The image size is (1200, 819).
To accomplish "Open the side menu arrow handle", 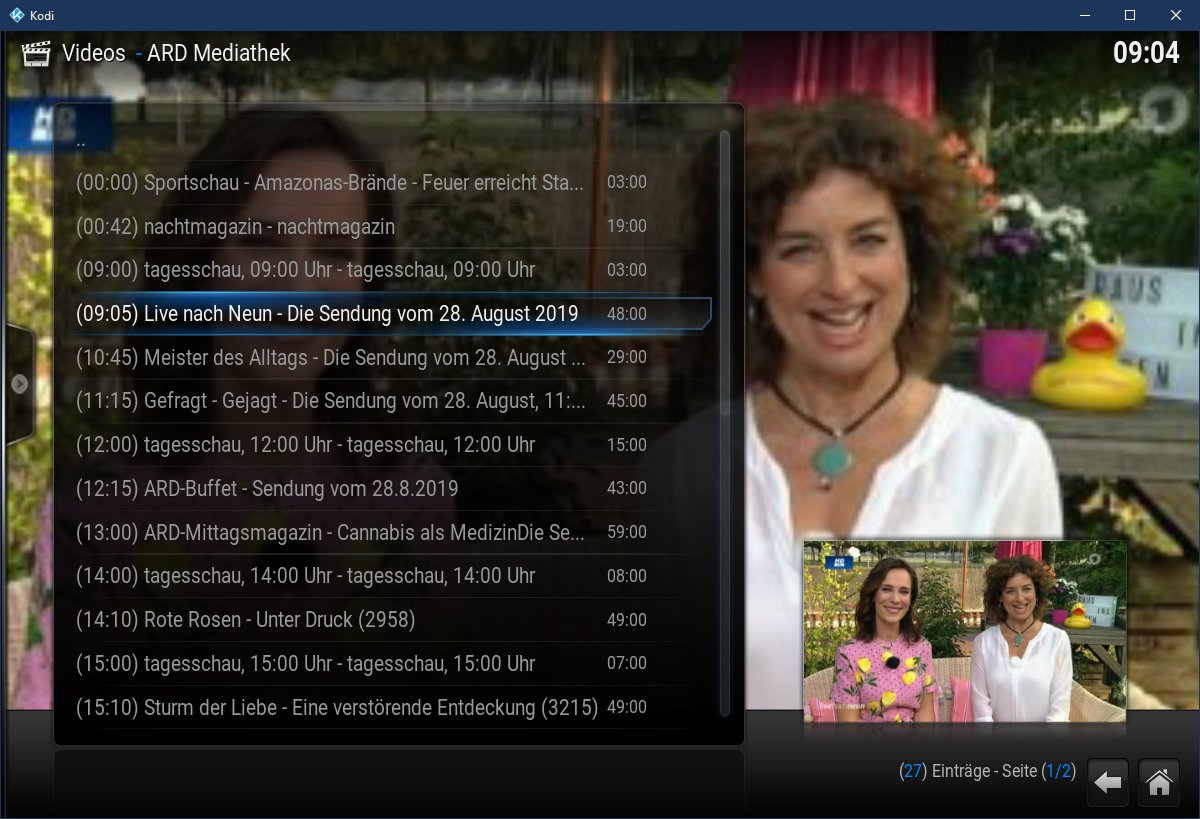I will (x=19, y=384).
